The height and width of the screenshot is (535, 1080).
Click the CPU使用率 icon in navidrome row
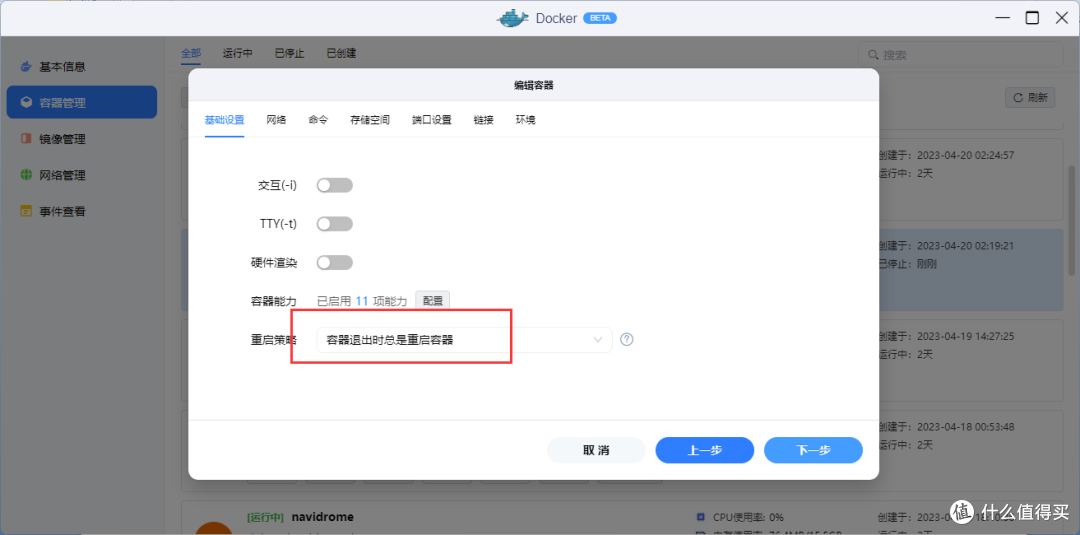click(701, 516)
